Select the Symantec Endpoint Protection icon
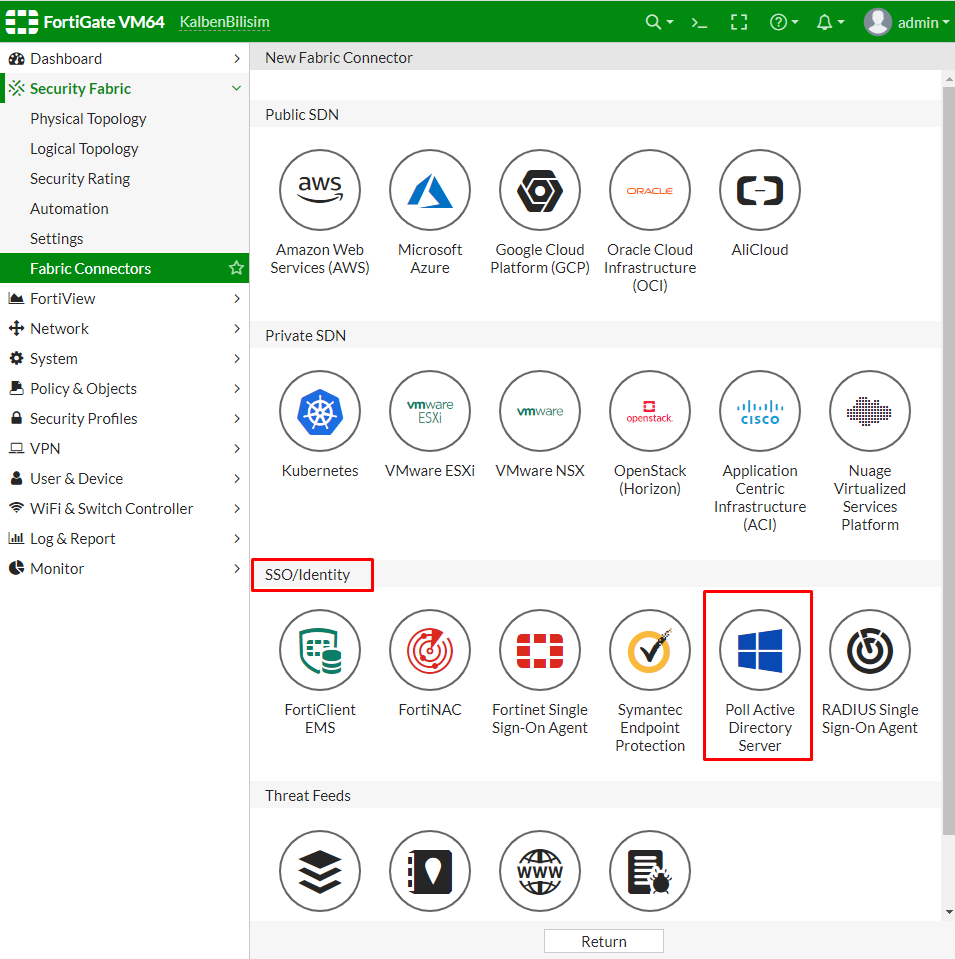 [650, 650]
